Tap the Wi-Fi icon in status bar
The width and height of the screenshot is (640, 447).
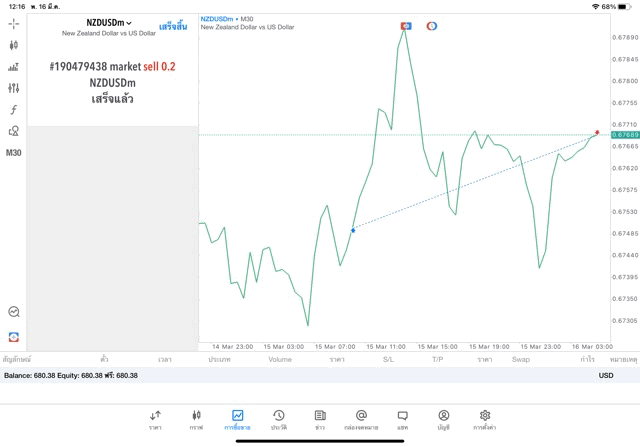click(x=596, y=7)
